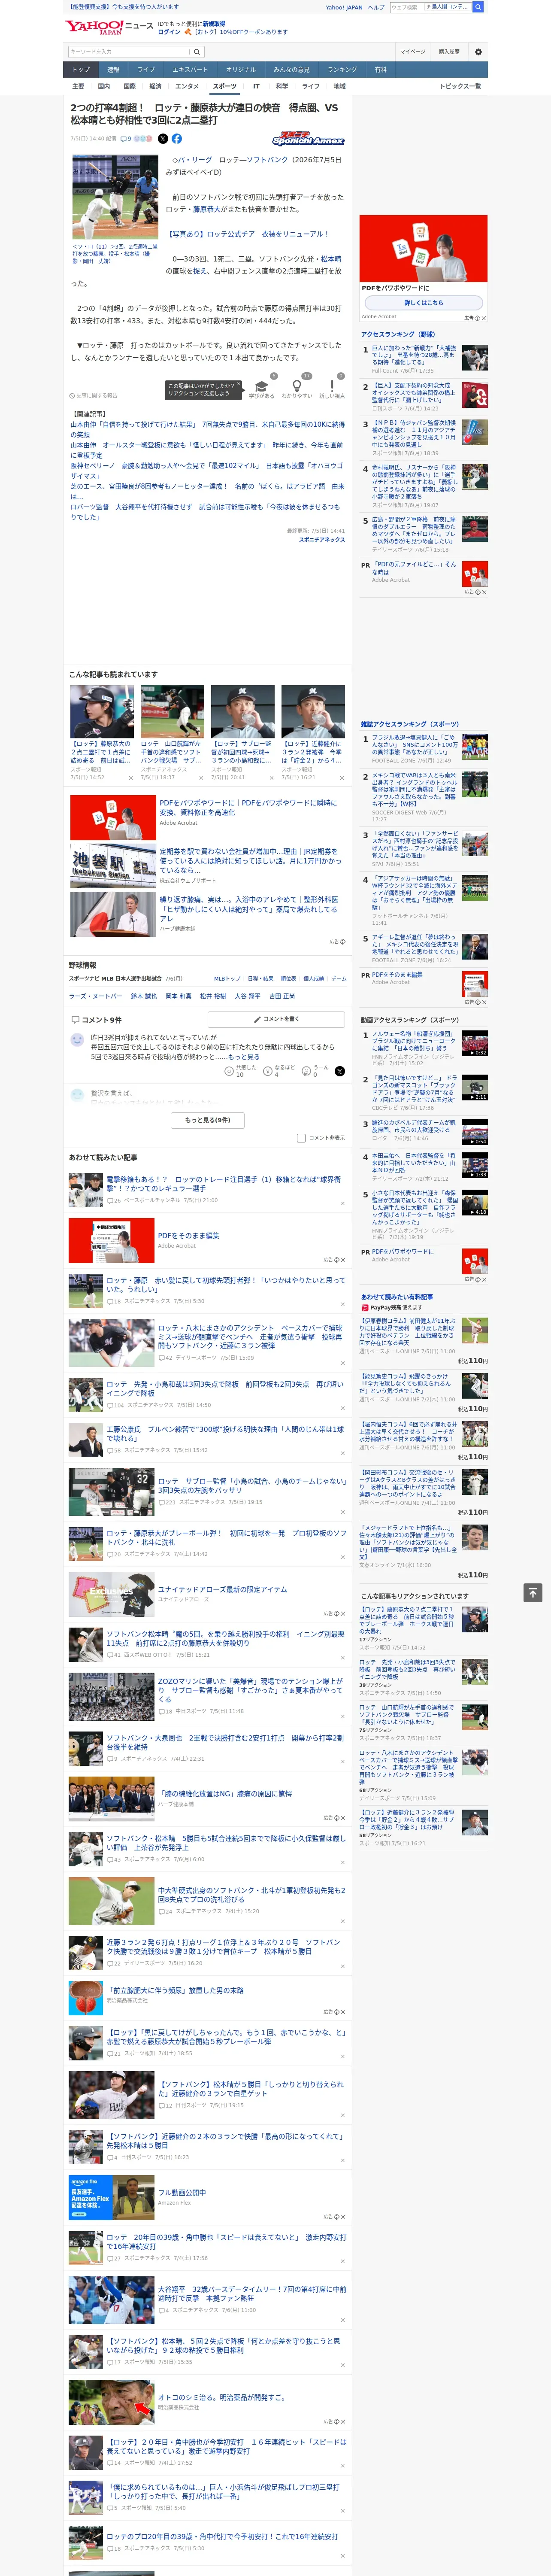The image size is (551, 2576).
Task: Report the article via 記事に関する報告
Action: pos(93,395)
